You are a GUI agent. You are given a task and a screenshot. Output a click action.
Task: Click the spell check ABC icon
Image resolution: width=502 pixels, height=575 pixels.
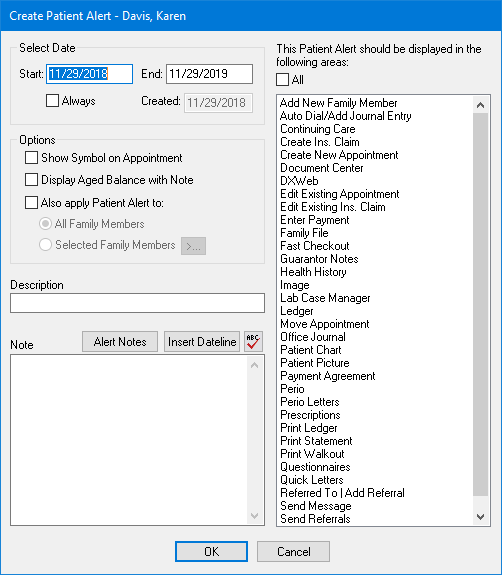pos(253,341)
